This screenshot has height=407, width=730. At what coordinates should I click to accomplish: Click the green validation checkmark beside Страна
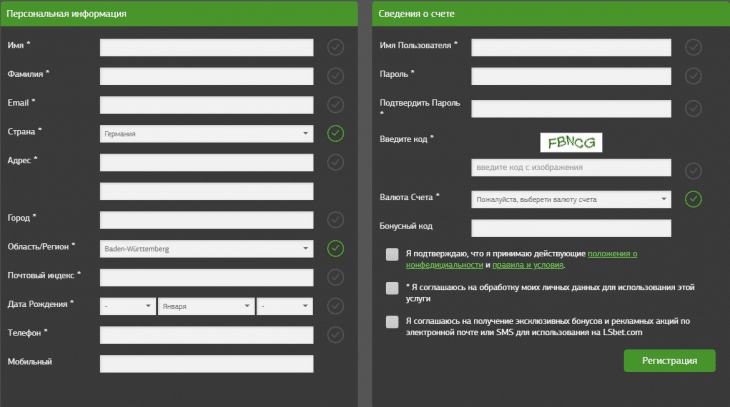click(335, 133)
